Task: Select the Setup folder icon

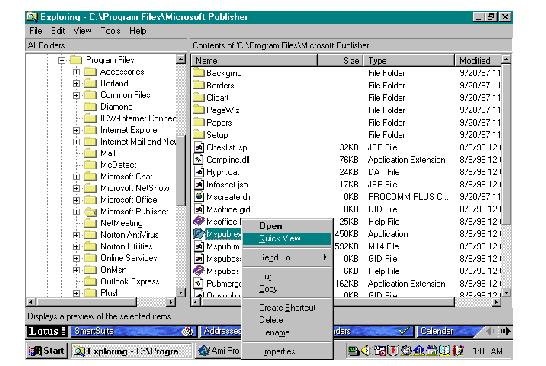Action: [198, 134]
